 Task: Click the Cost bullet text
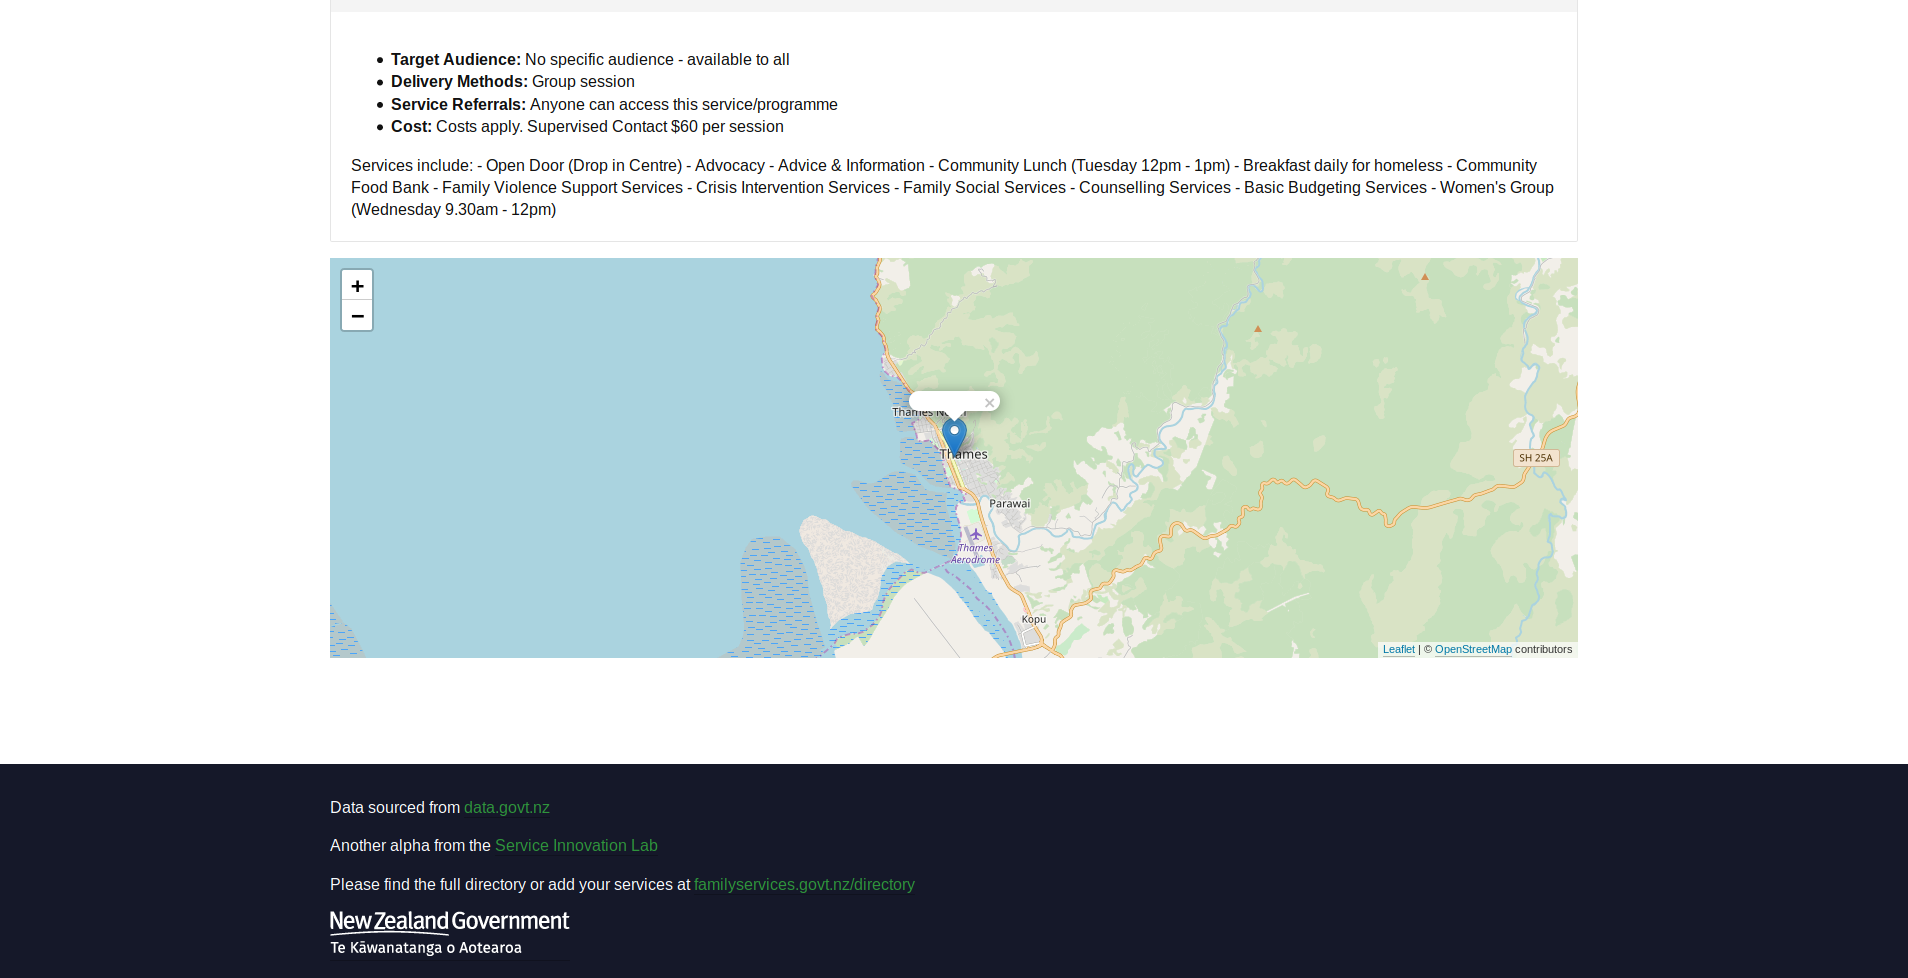587,126
